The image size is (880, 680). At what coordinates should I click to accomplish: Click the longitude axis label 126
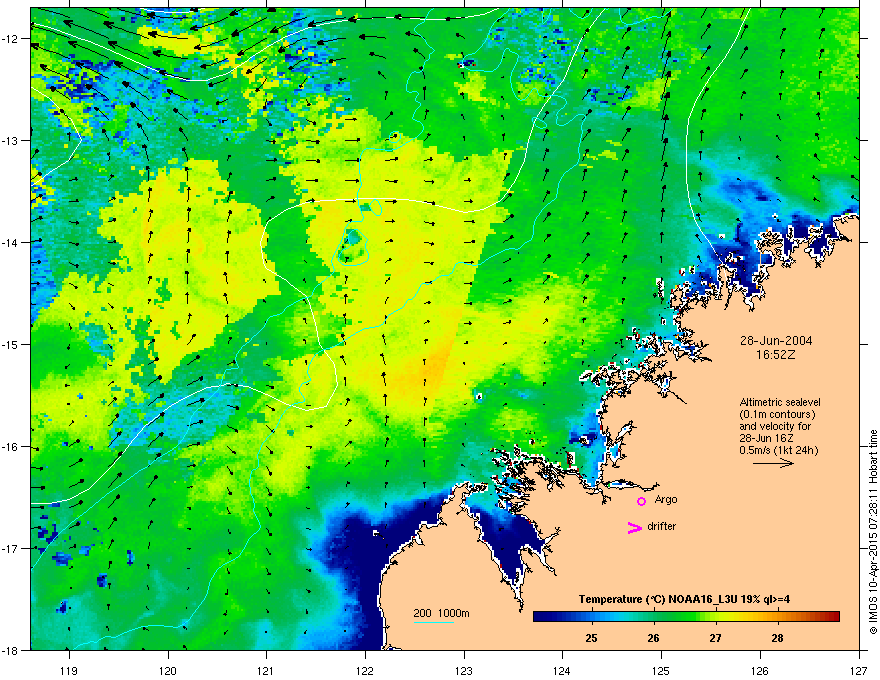pos(760,670)
